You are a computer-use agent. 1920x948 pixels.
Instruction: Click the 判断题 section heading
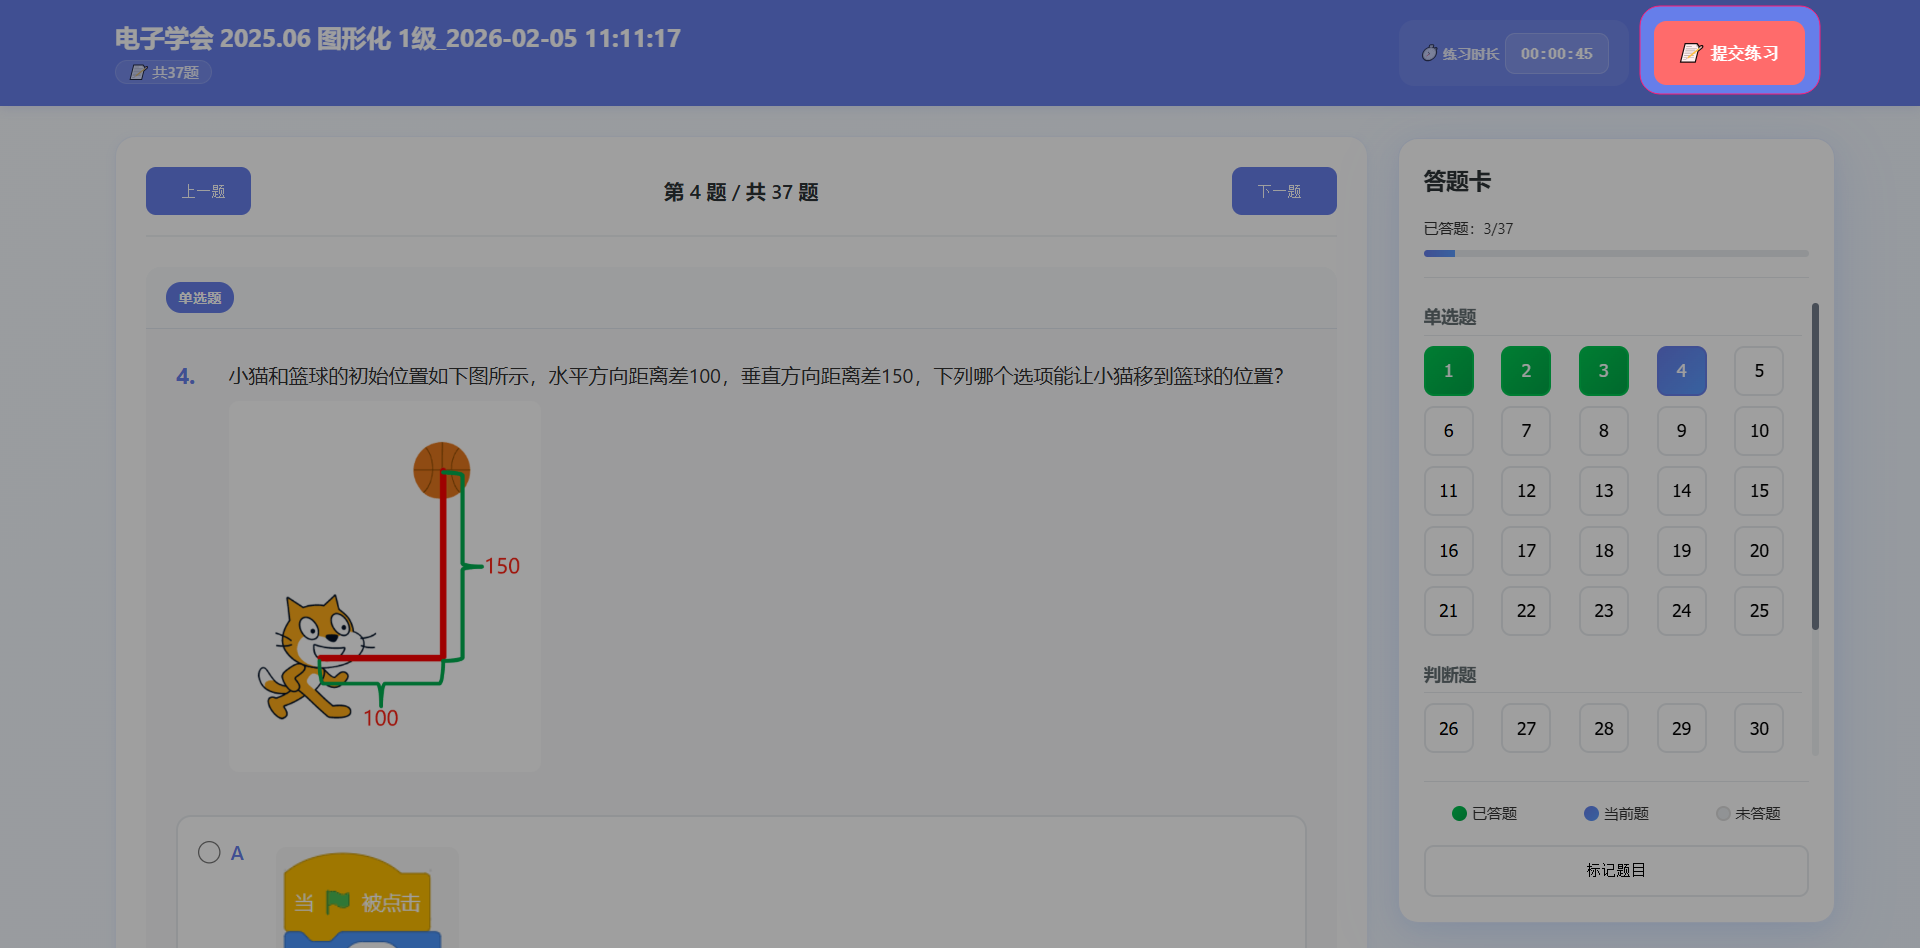[x=1450, y=675]
